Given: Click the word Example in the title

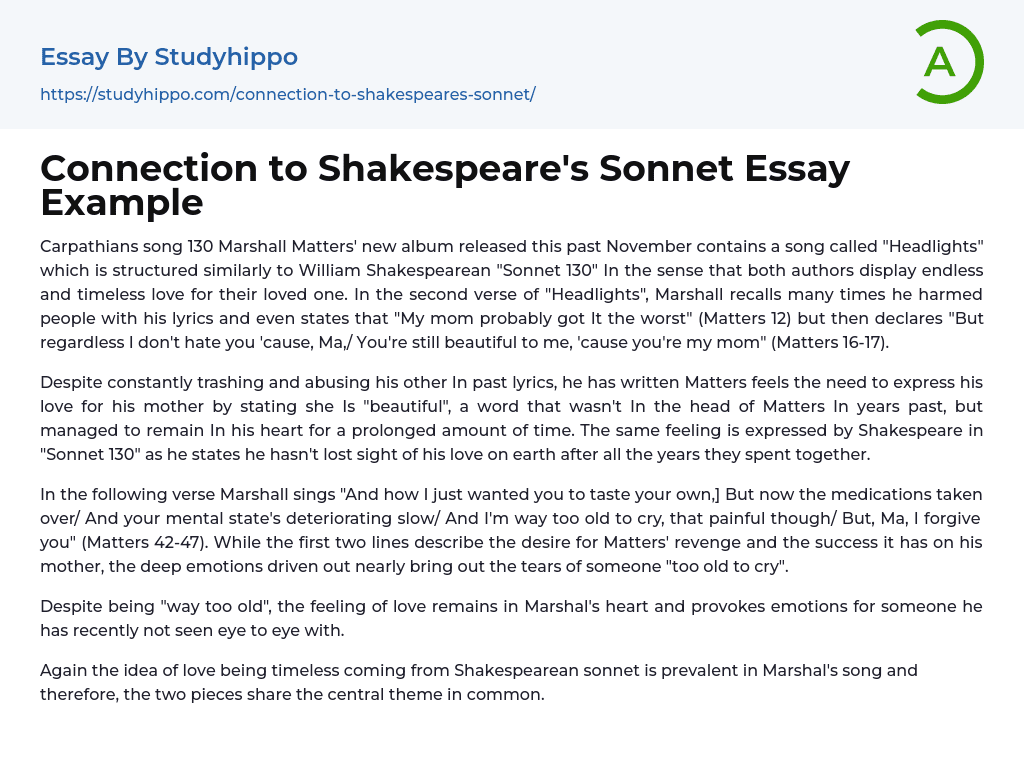Looking at the screenshot, I should pyautogui.click(x=122, y=202).
